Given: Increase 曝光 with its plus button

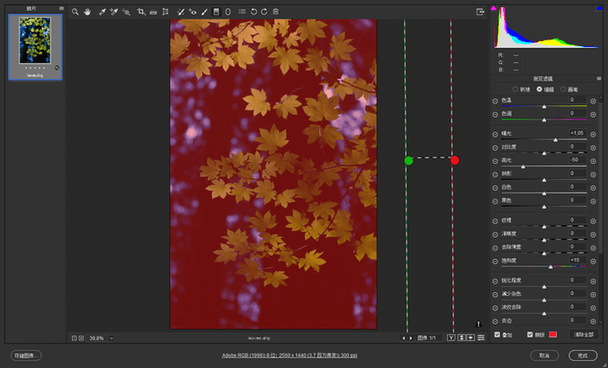Looking at the screenshot, I should pos(593,134).
